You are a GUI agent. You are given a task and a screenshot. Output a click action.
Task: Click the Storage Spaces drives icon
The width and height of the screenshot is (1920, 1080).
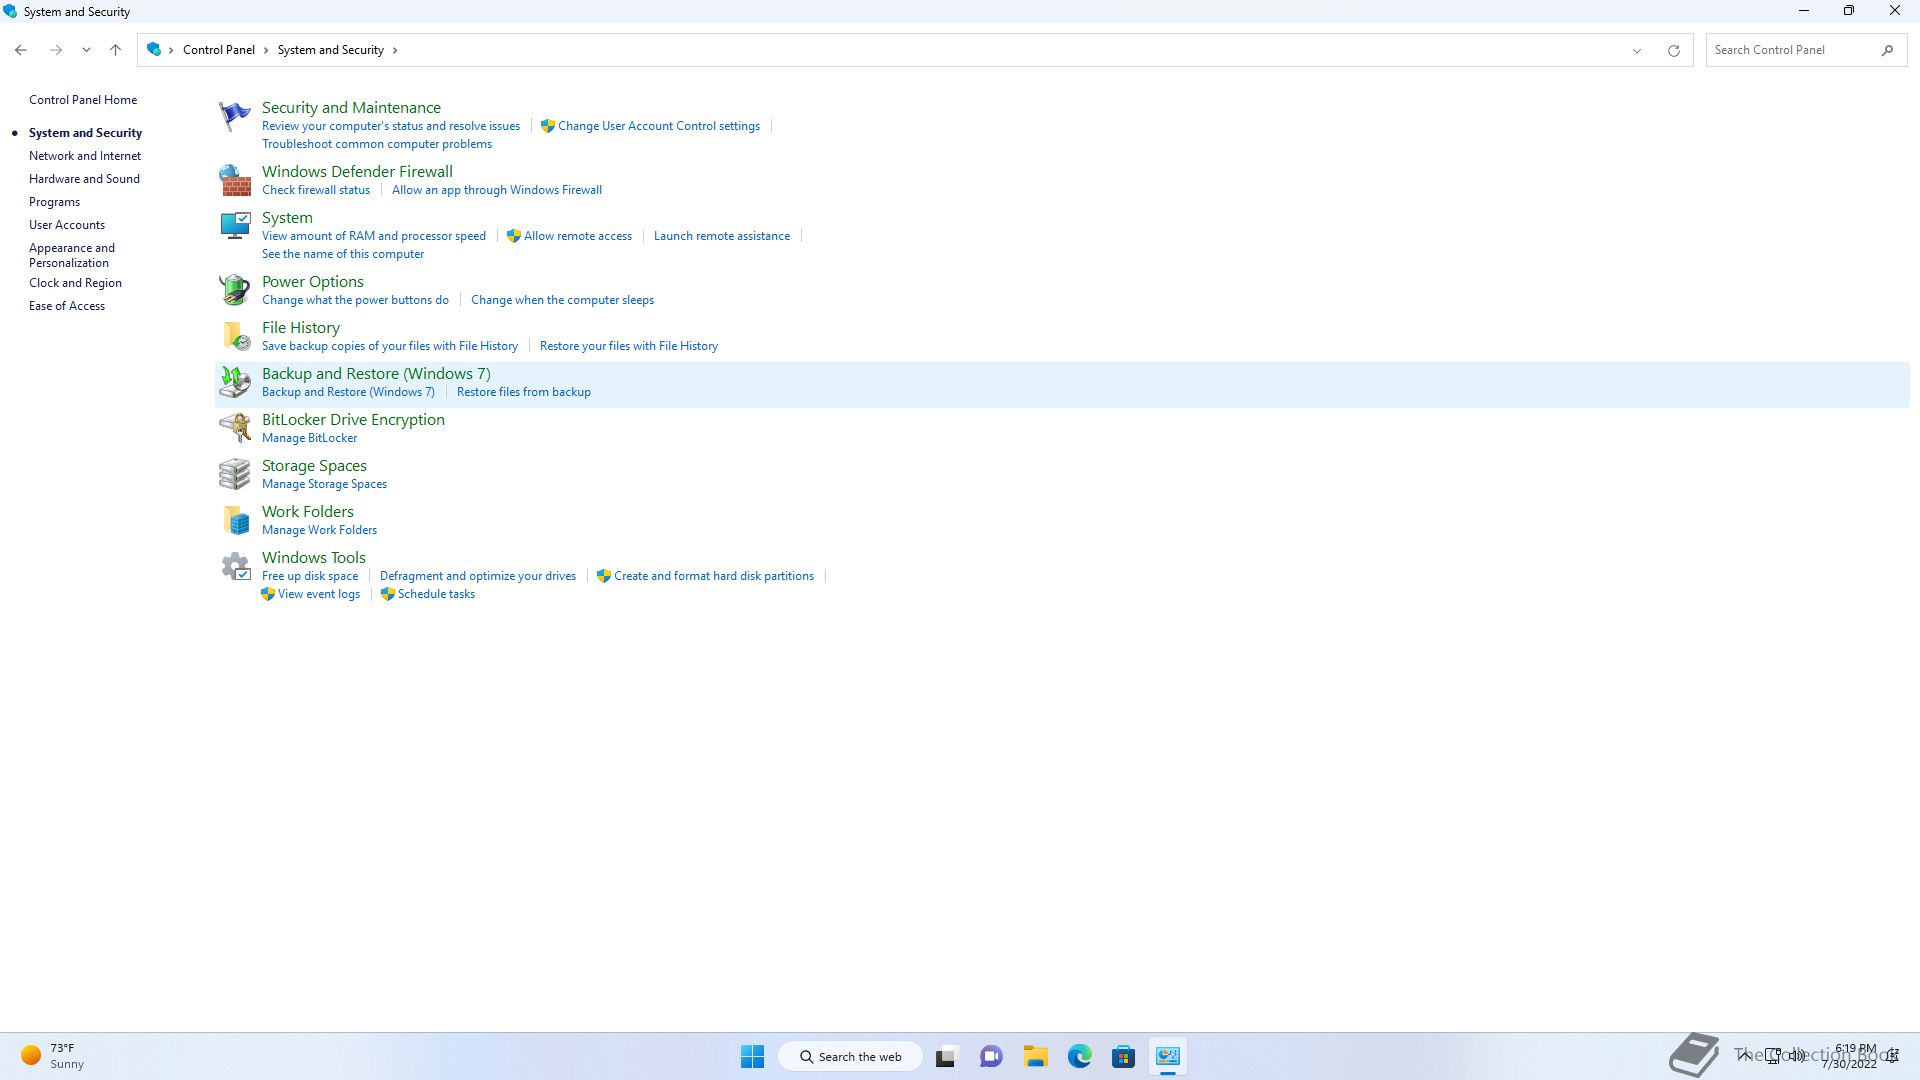coord(235,474)
